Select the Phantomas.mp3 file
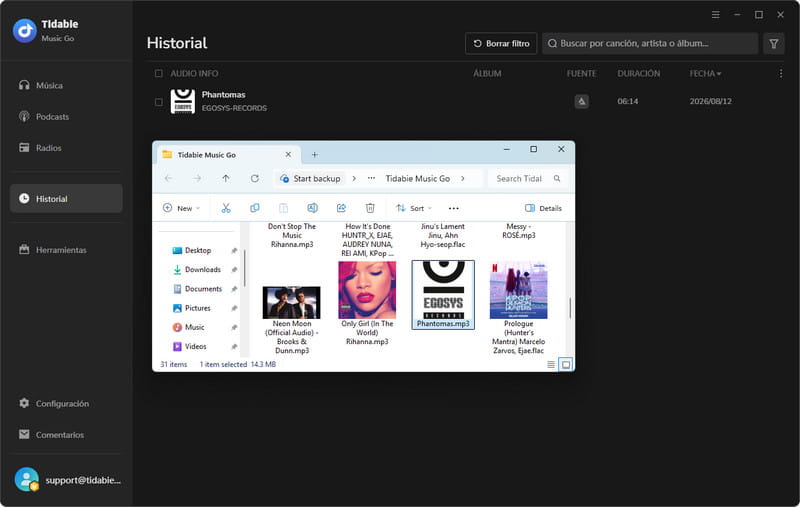 [x=443, y=295]
